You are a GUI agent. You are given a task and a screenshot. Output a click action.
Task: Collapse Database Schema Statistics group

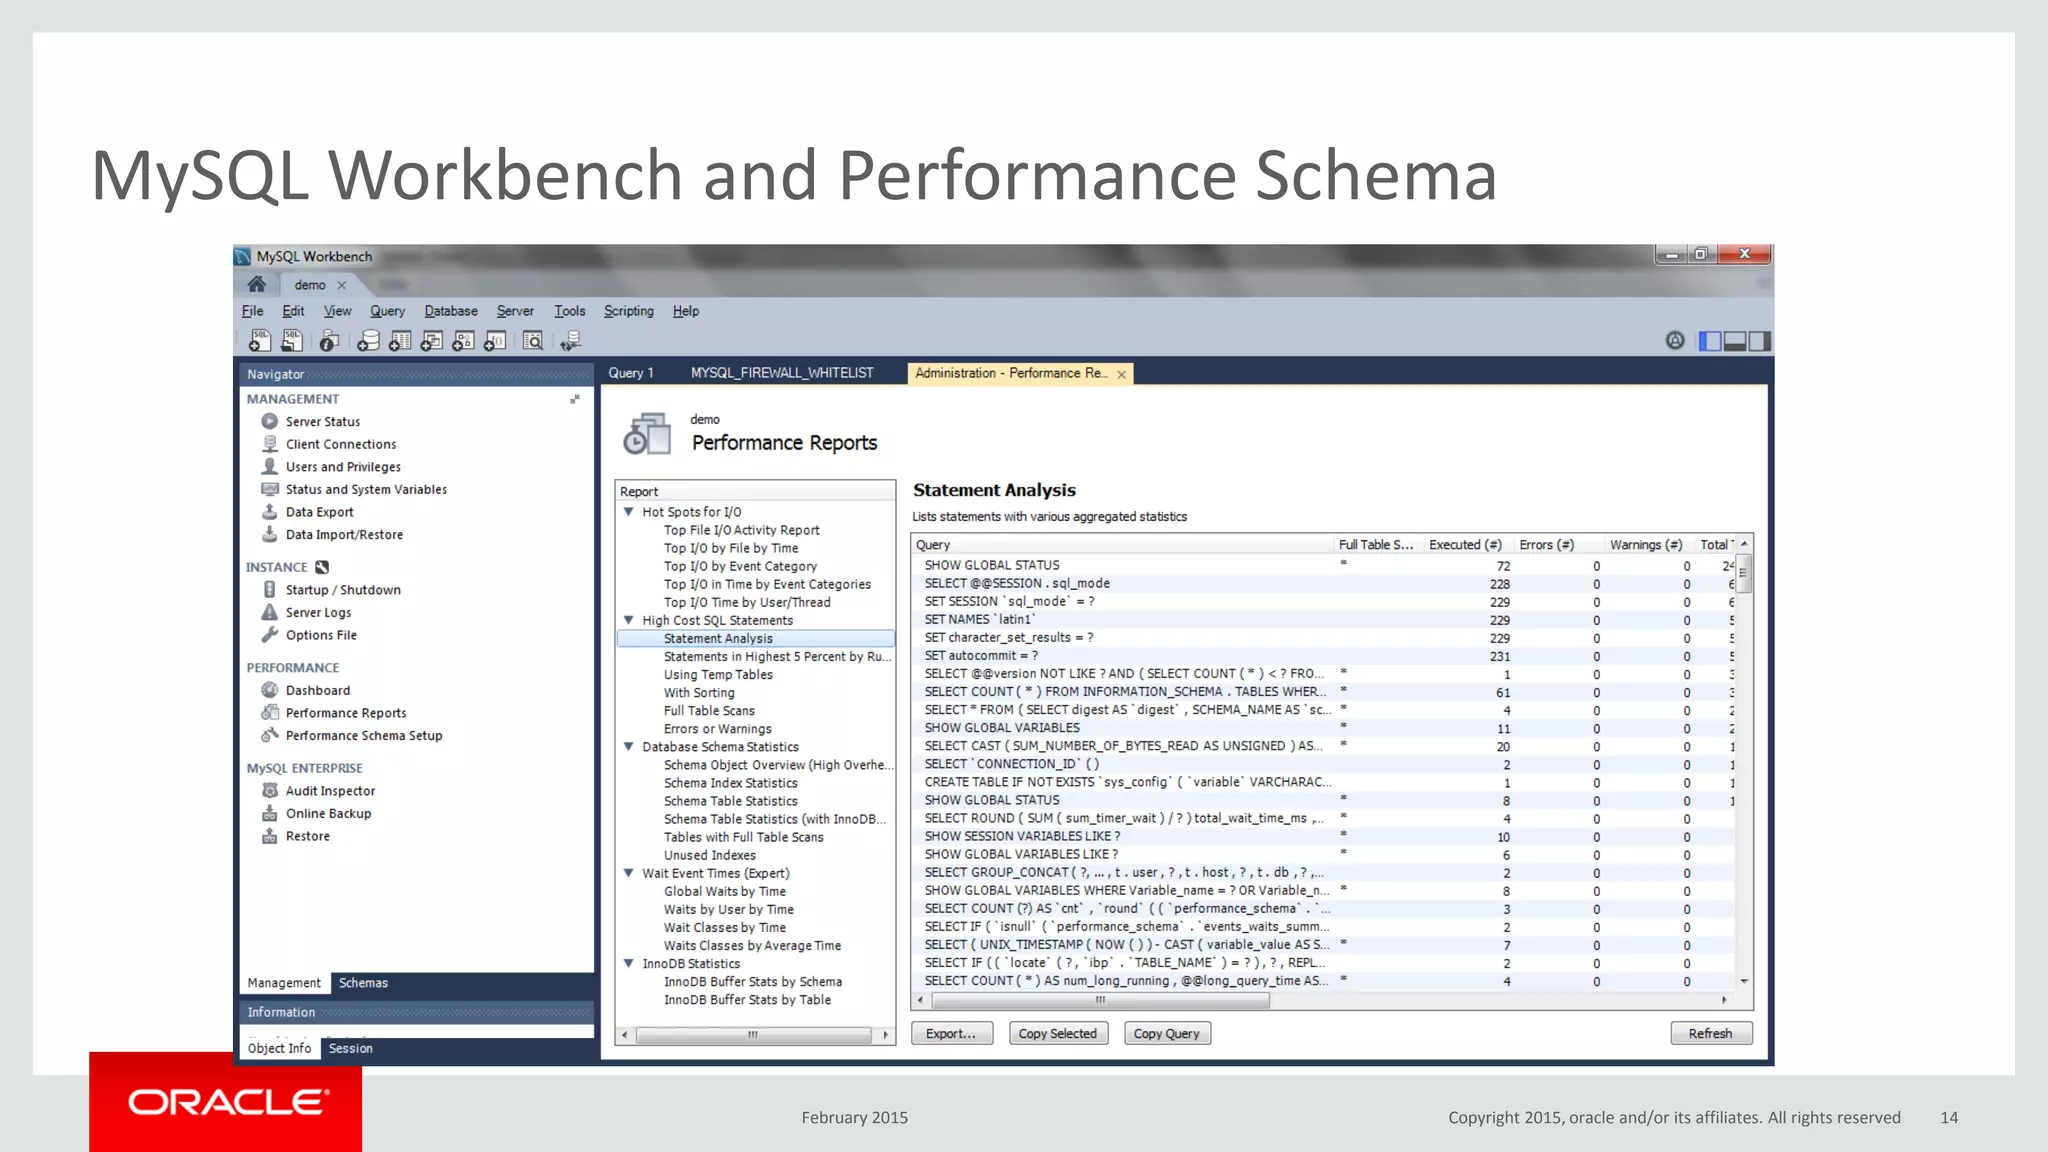[629, 746]
